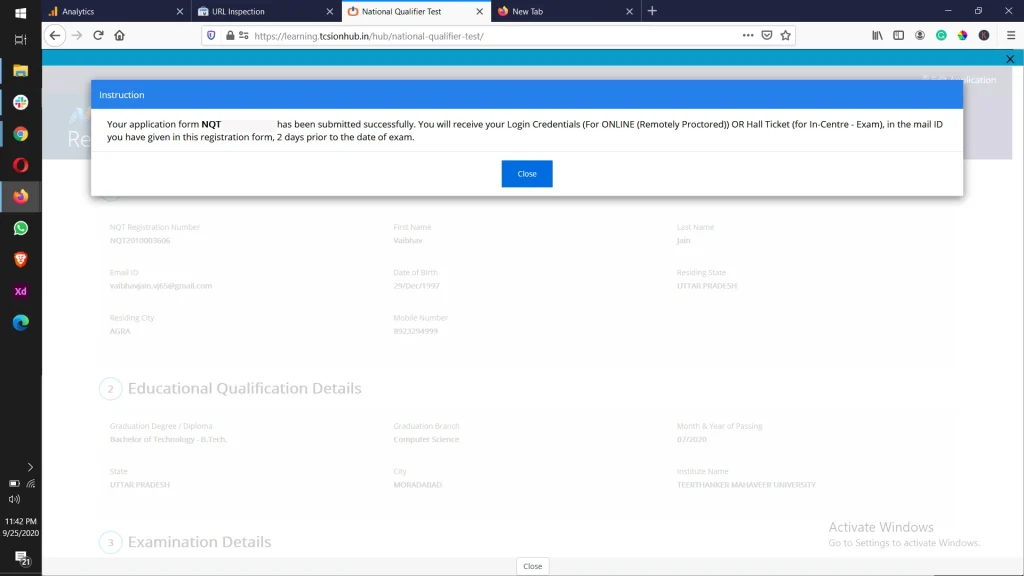Show hidden system tray icons
This screenshot has width=1024, height=576.
click(30, 467)
